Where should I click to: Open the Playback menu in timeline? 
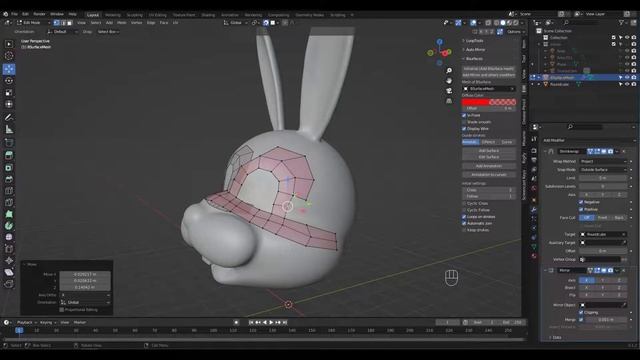(x=26, y=322)
